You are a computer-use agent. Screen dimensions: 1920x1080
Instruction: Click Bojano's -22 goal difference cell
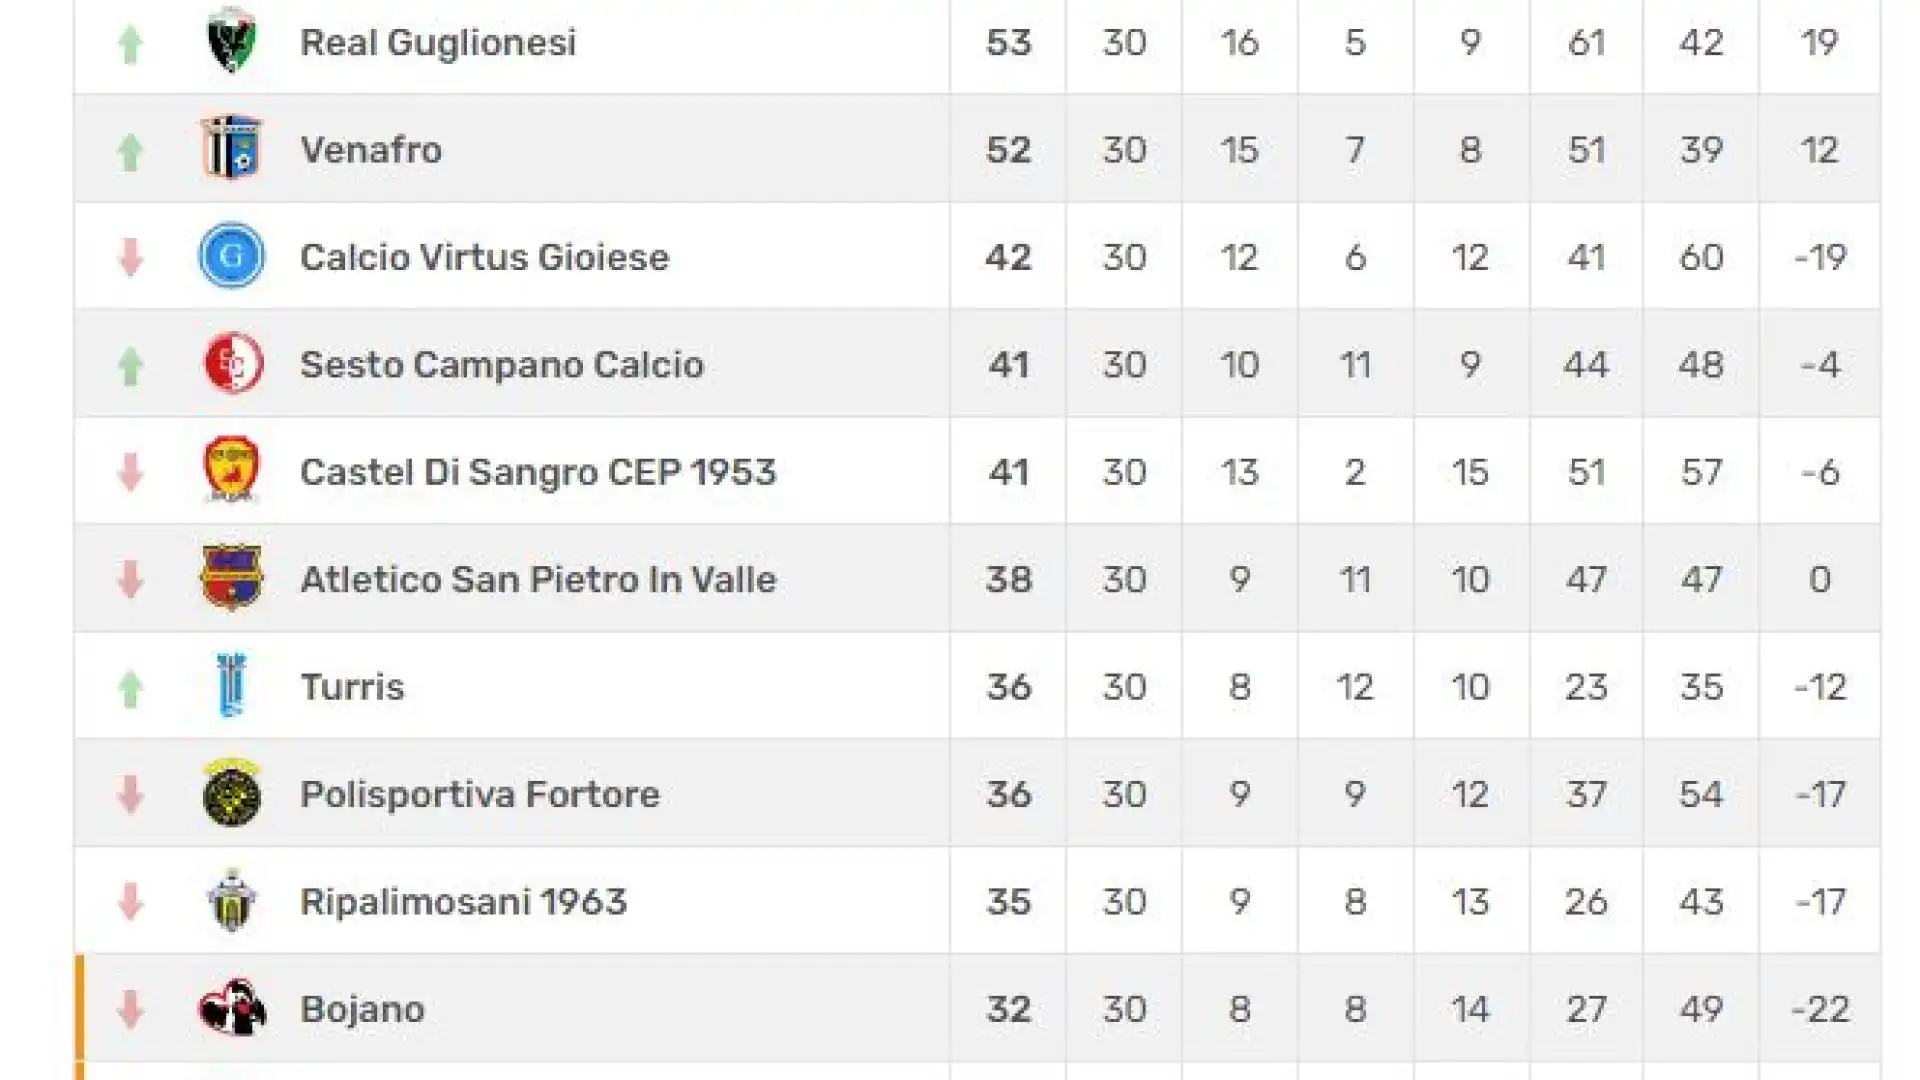1820,1008
